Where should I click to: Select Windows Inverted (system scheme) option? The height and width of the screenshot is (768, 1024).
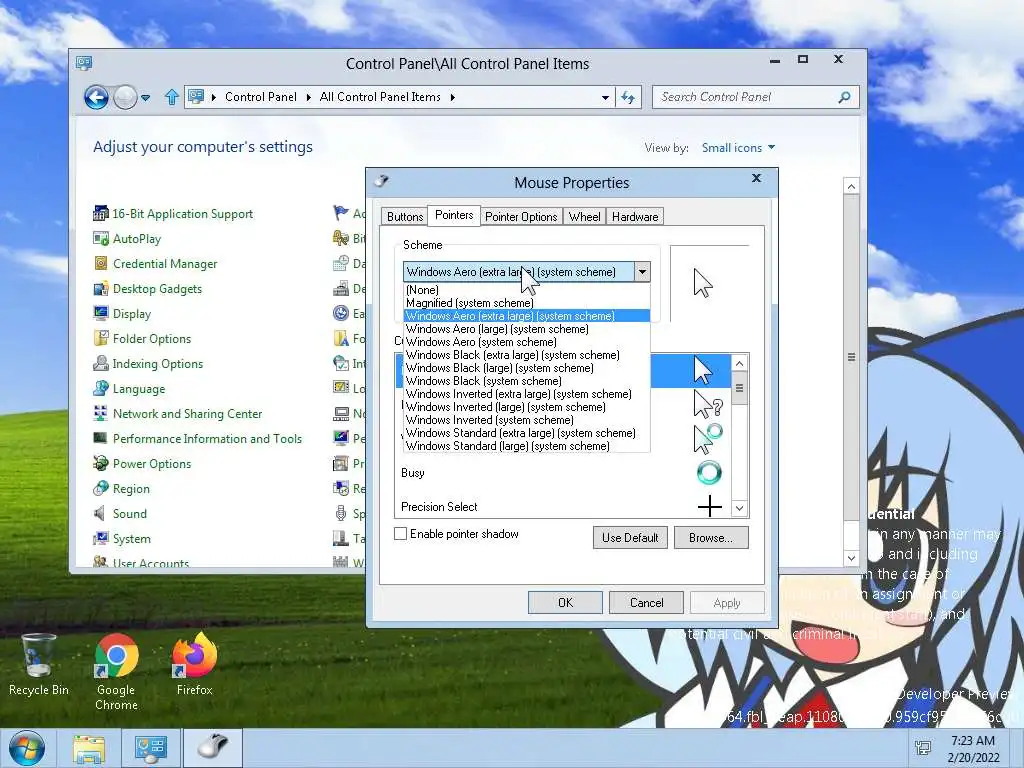point(526,420)
